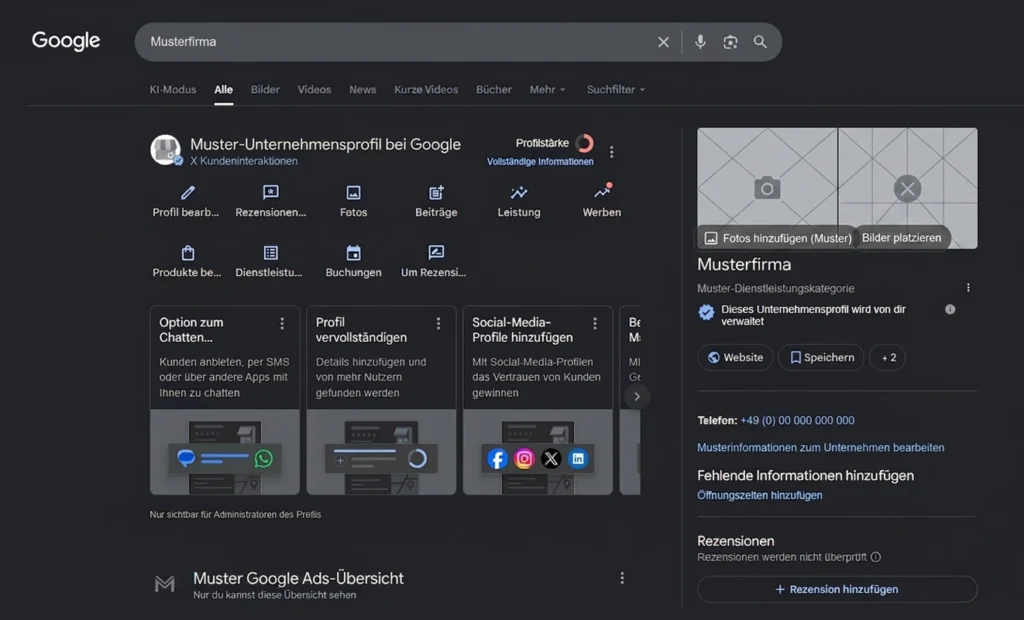
Task: Switch to Bilder tab
Action: click(x=265, y=90)
